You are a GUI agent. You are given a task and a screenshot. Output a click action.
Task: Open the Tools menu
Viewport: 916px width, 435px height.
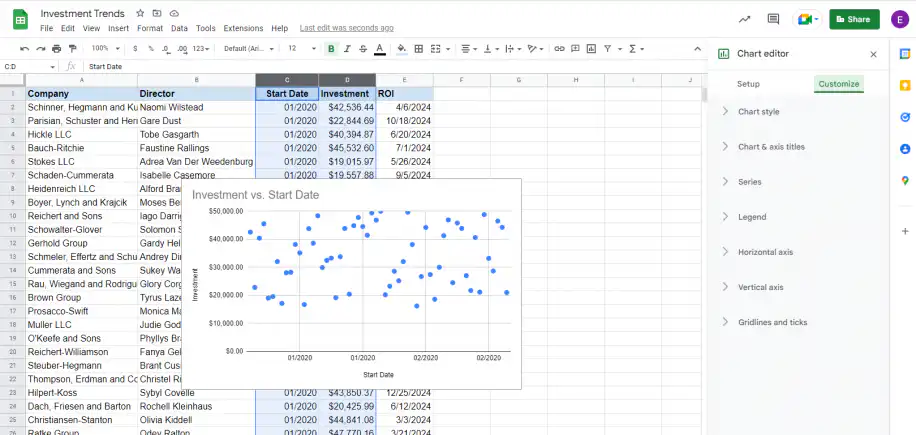pyautogui.click(x=206, y=28)
